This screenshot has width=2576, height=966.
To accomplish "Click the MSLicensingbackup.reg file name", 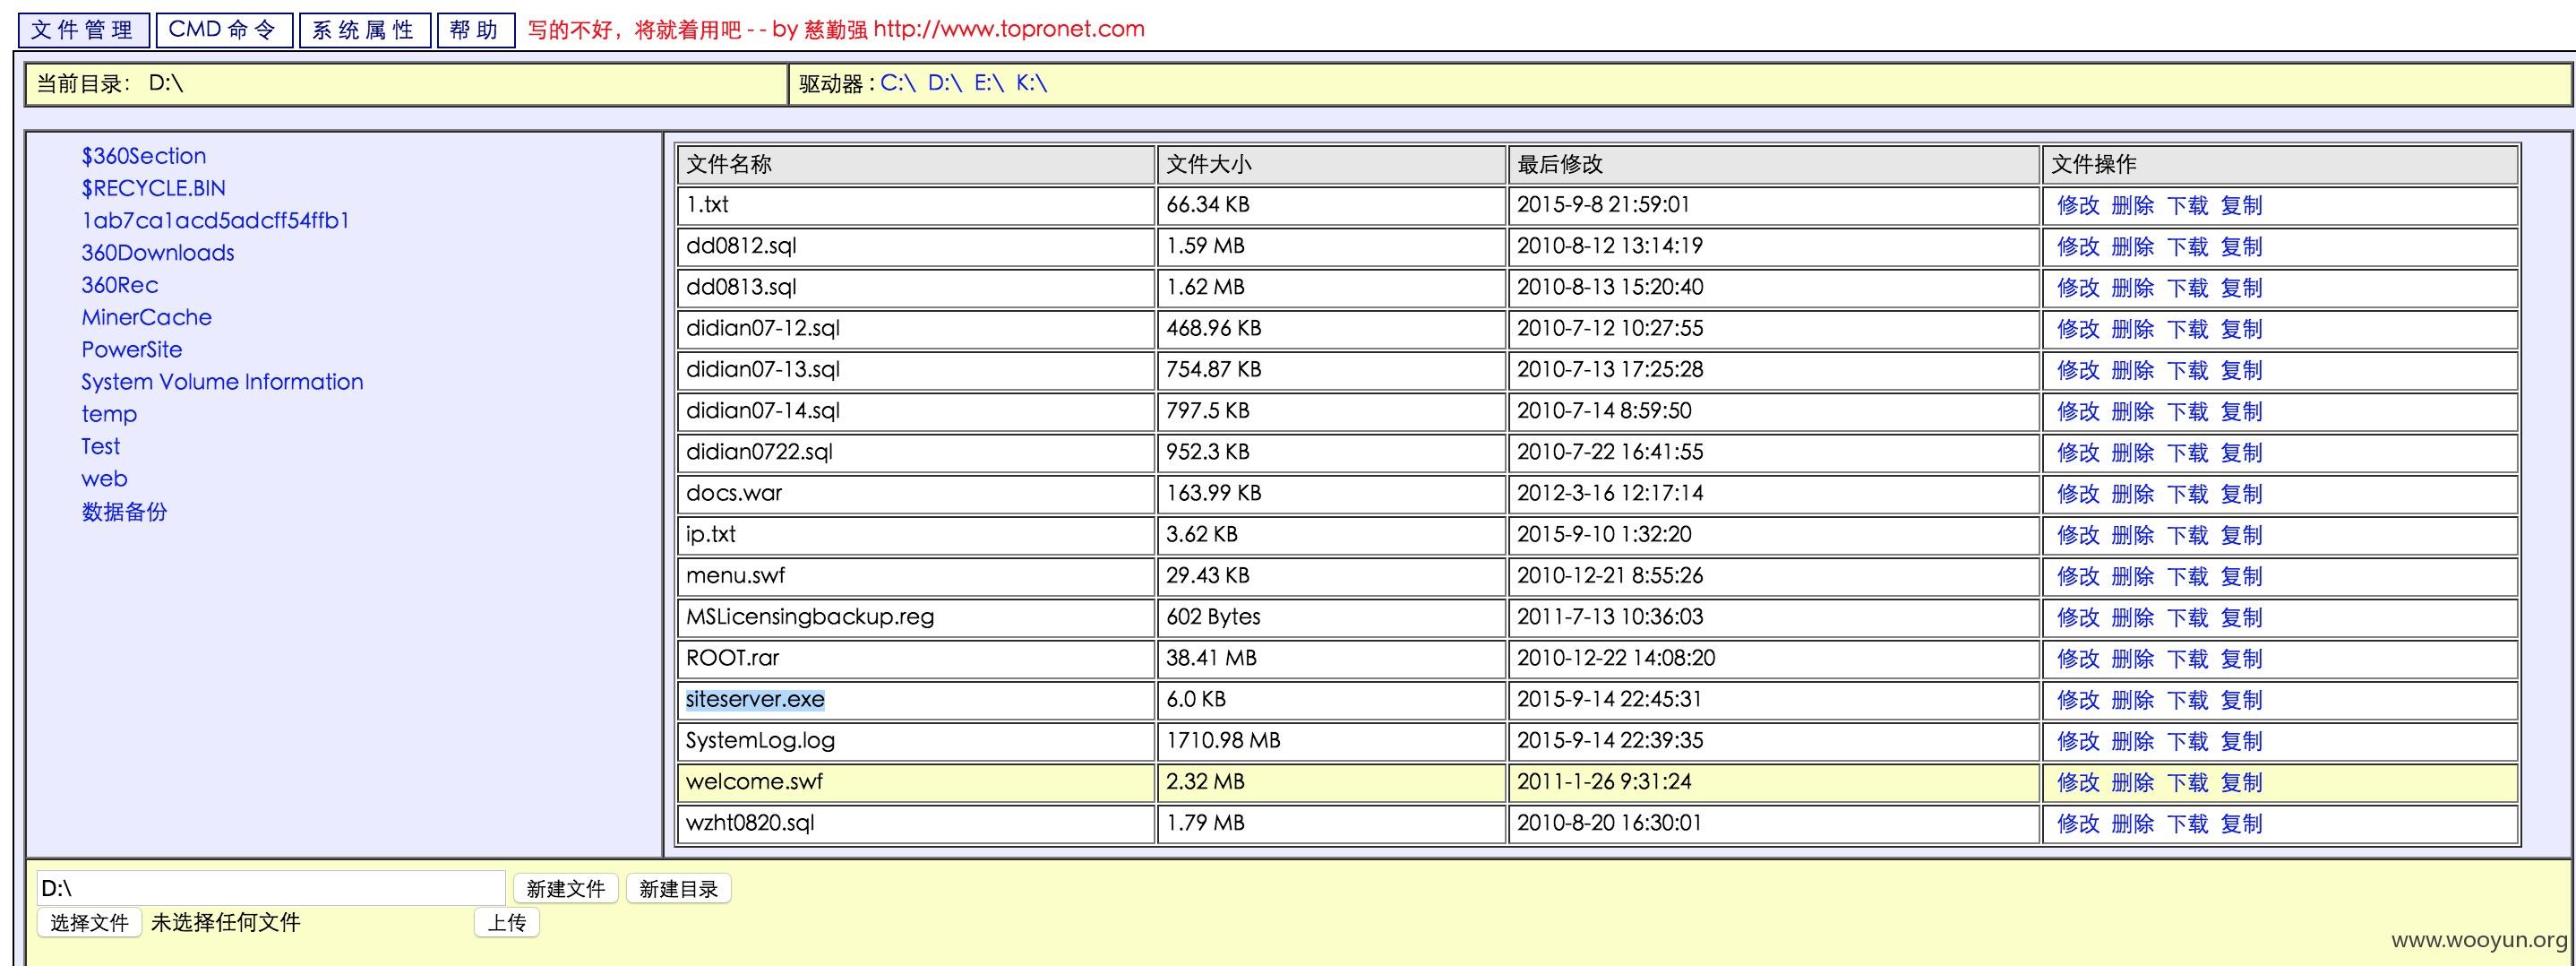I will [x=810, y=617].
